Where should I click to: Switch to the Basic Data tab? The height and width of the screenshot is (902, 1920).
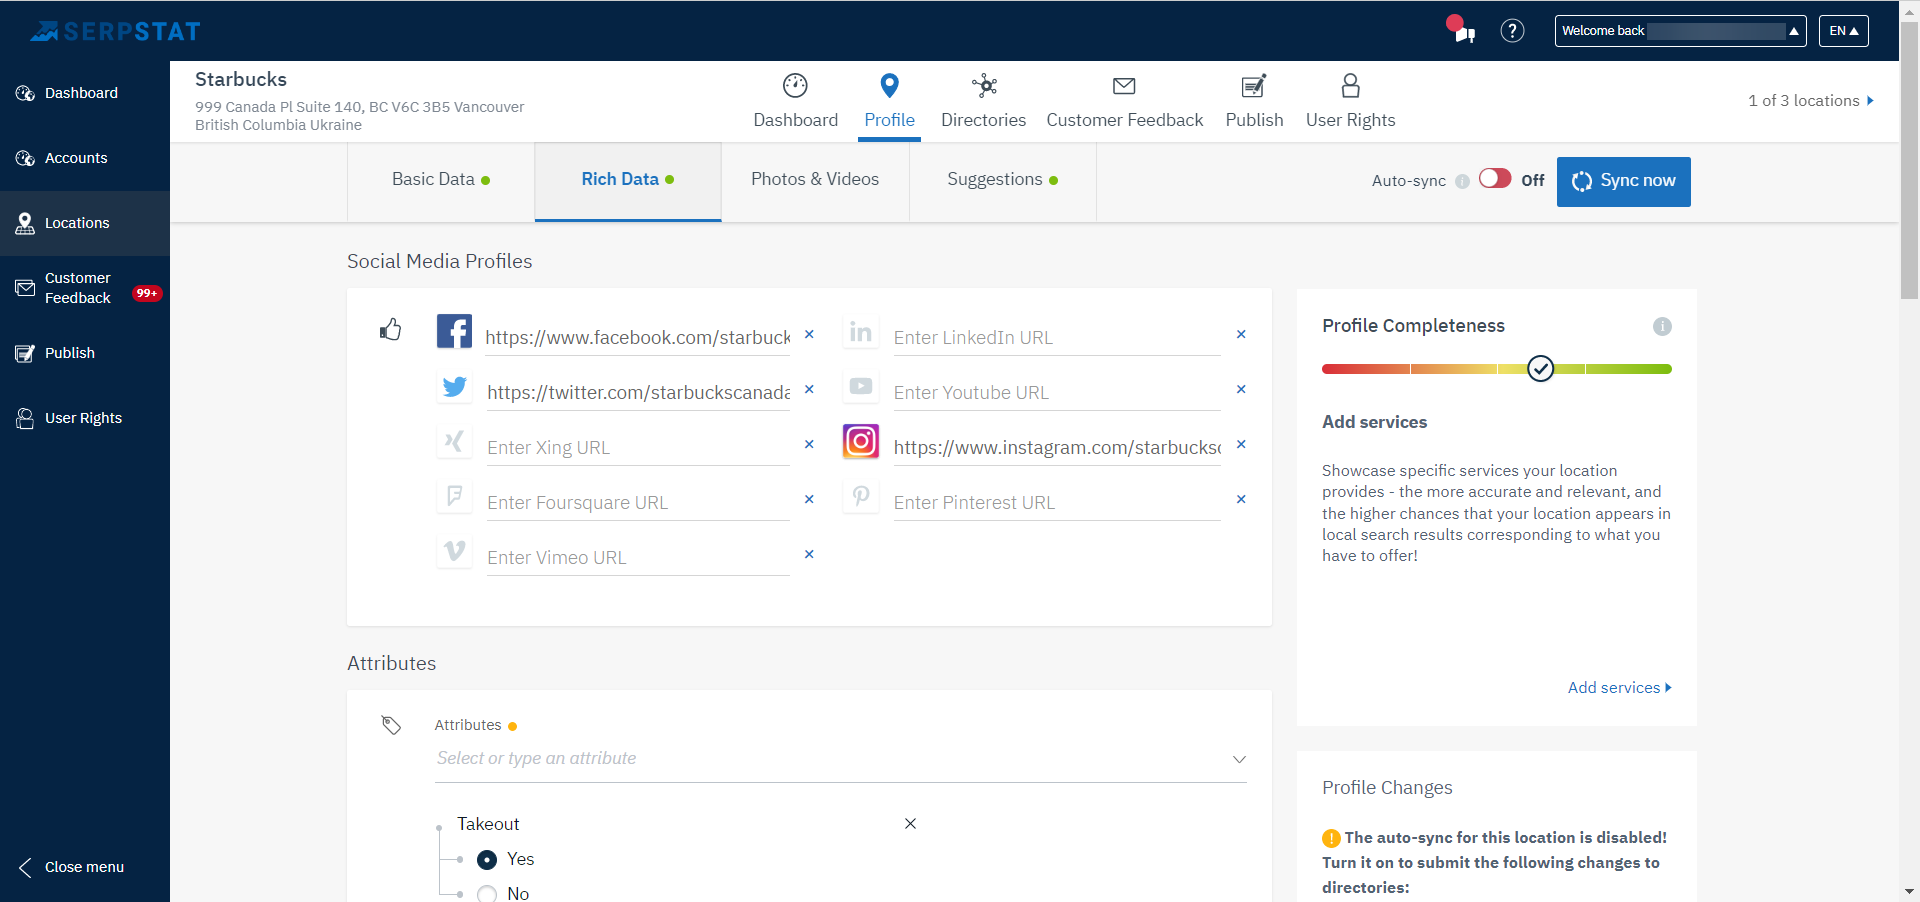point(441,181)
